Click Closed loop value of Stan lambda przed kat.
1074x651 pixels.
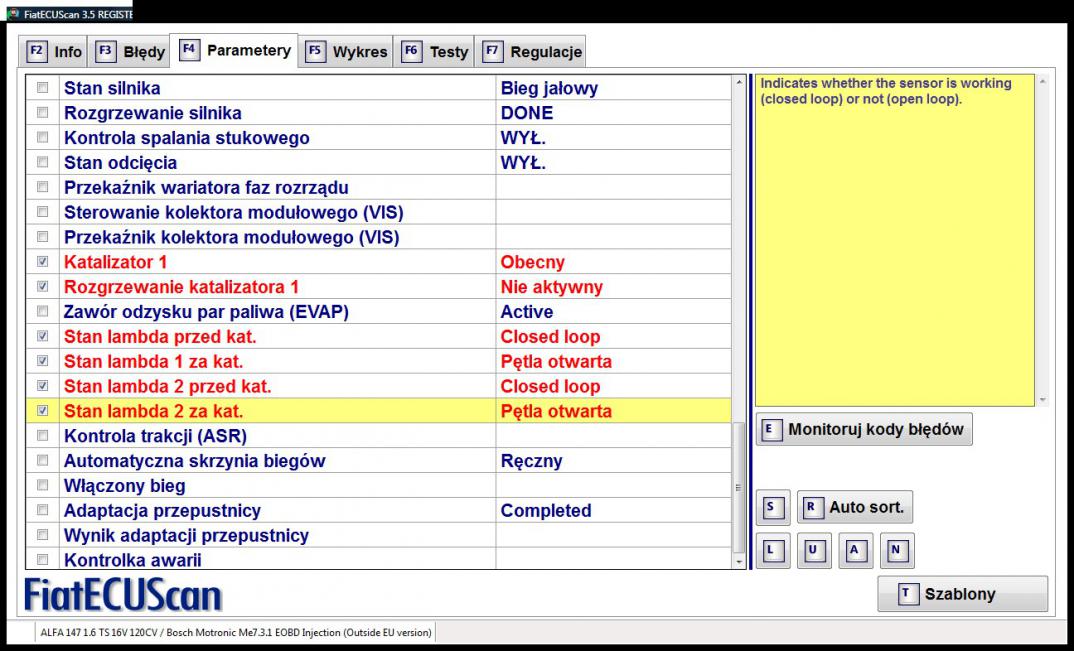[550, 337]
